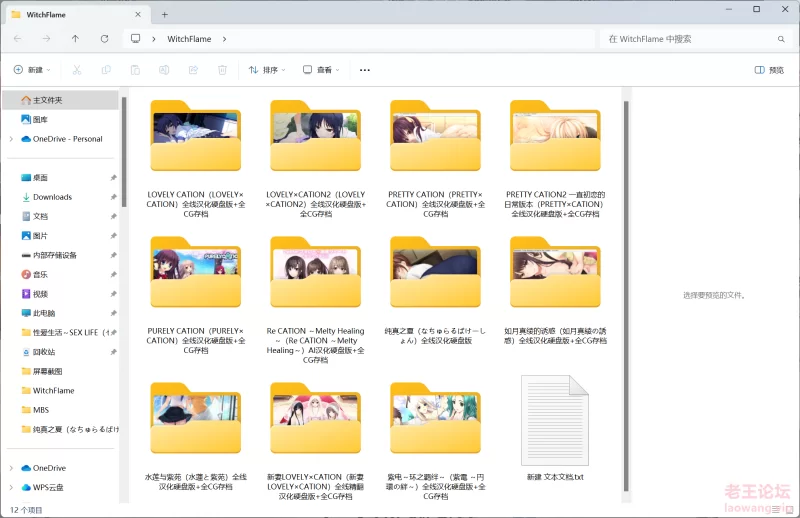Close the WitchFlame tab

point(138,15)
